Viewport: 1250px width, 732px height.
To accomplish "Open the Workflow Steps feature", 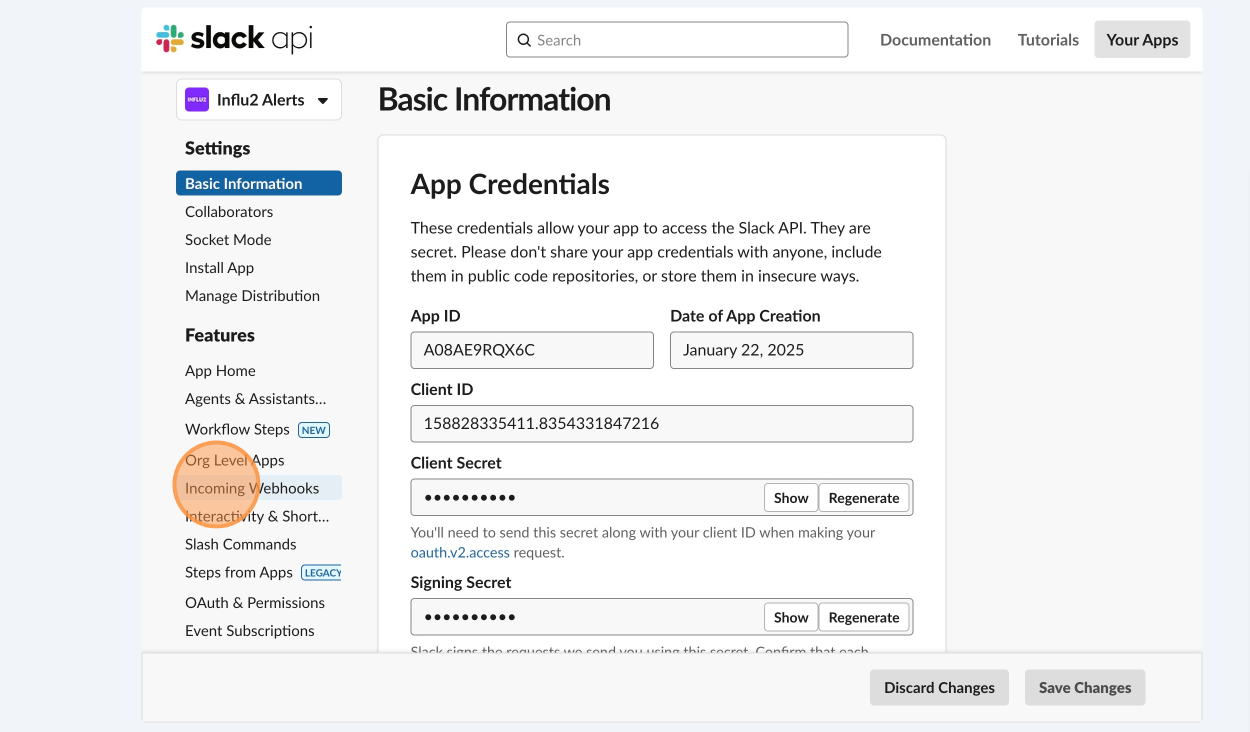I will (x=237, y=429).
